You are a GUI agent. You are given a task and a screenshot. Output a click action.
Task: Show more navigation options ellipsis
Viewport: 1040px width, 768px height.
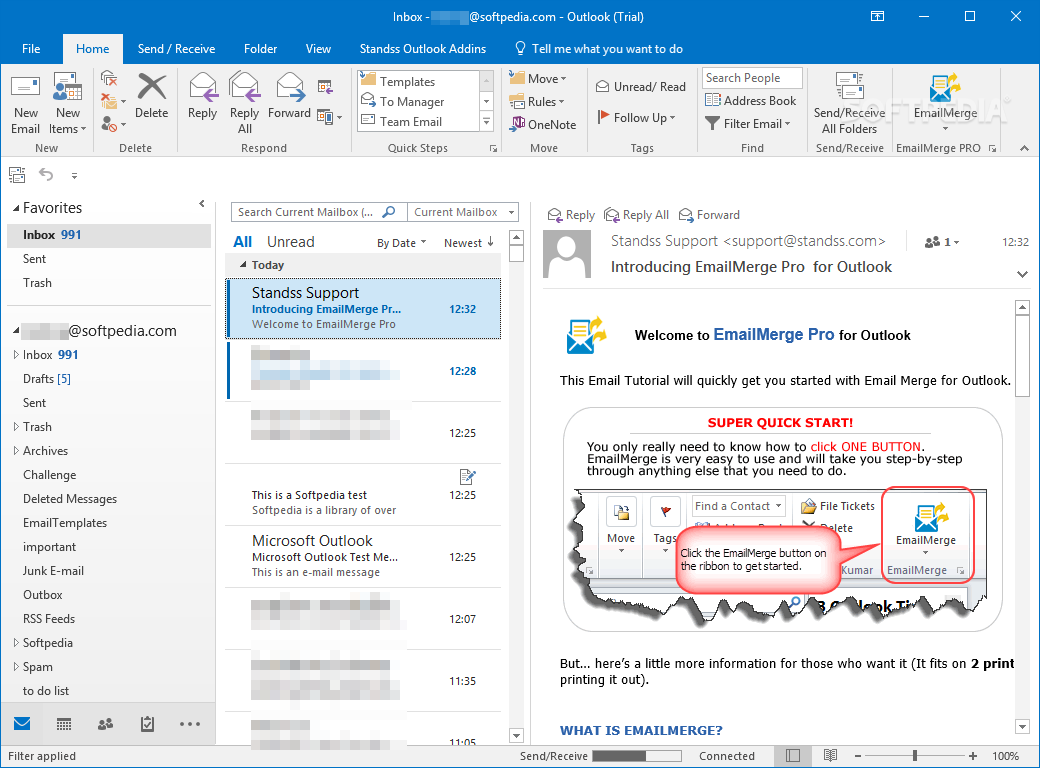tap(190, 724)
